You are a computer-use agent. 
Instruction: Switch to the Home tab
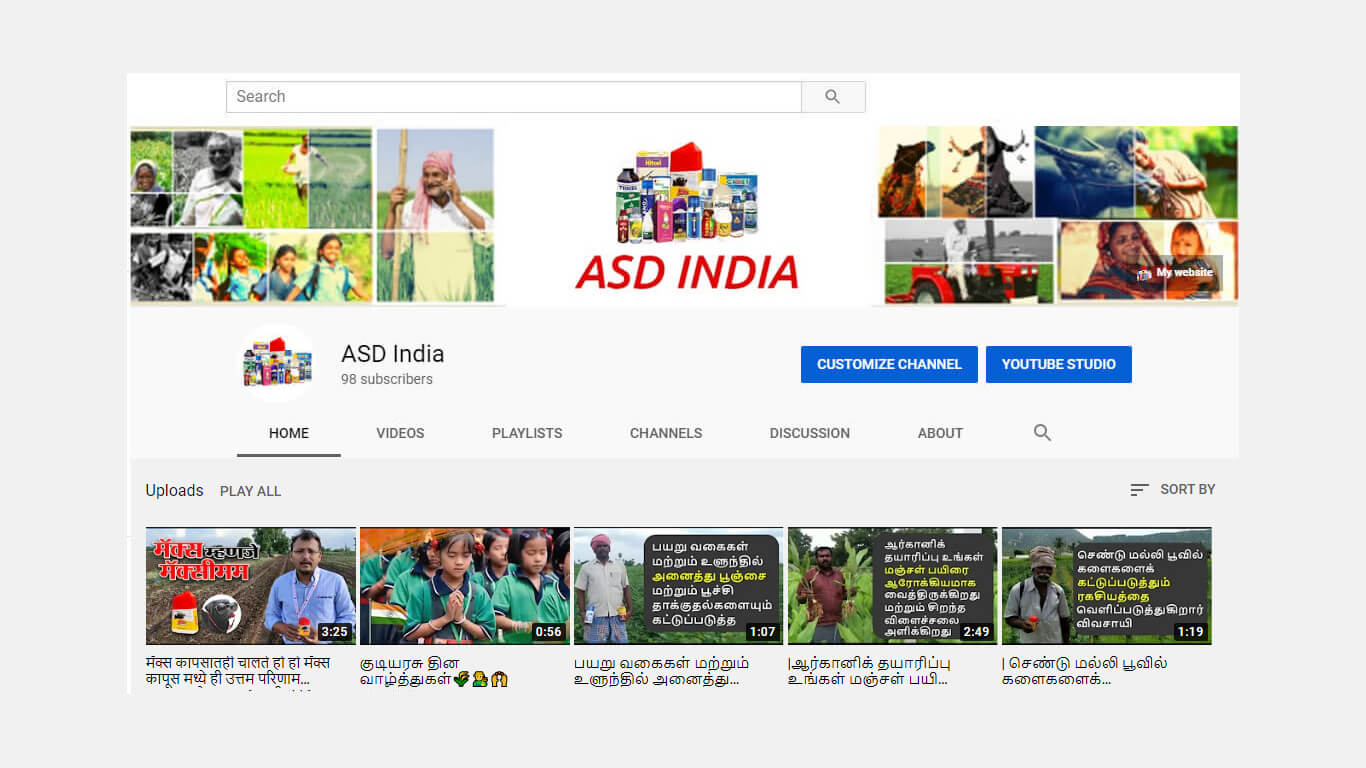click(289, 433)
